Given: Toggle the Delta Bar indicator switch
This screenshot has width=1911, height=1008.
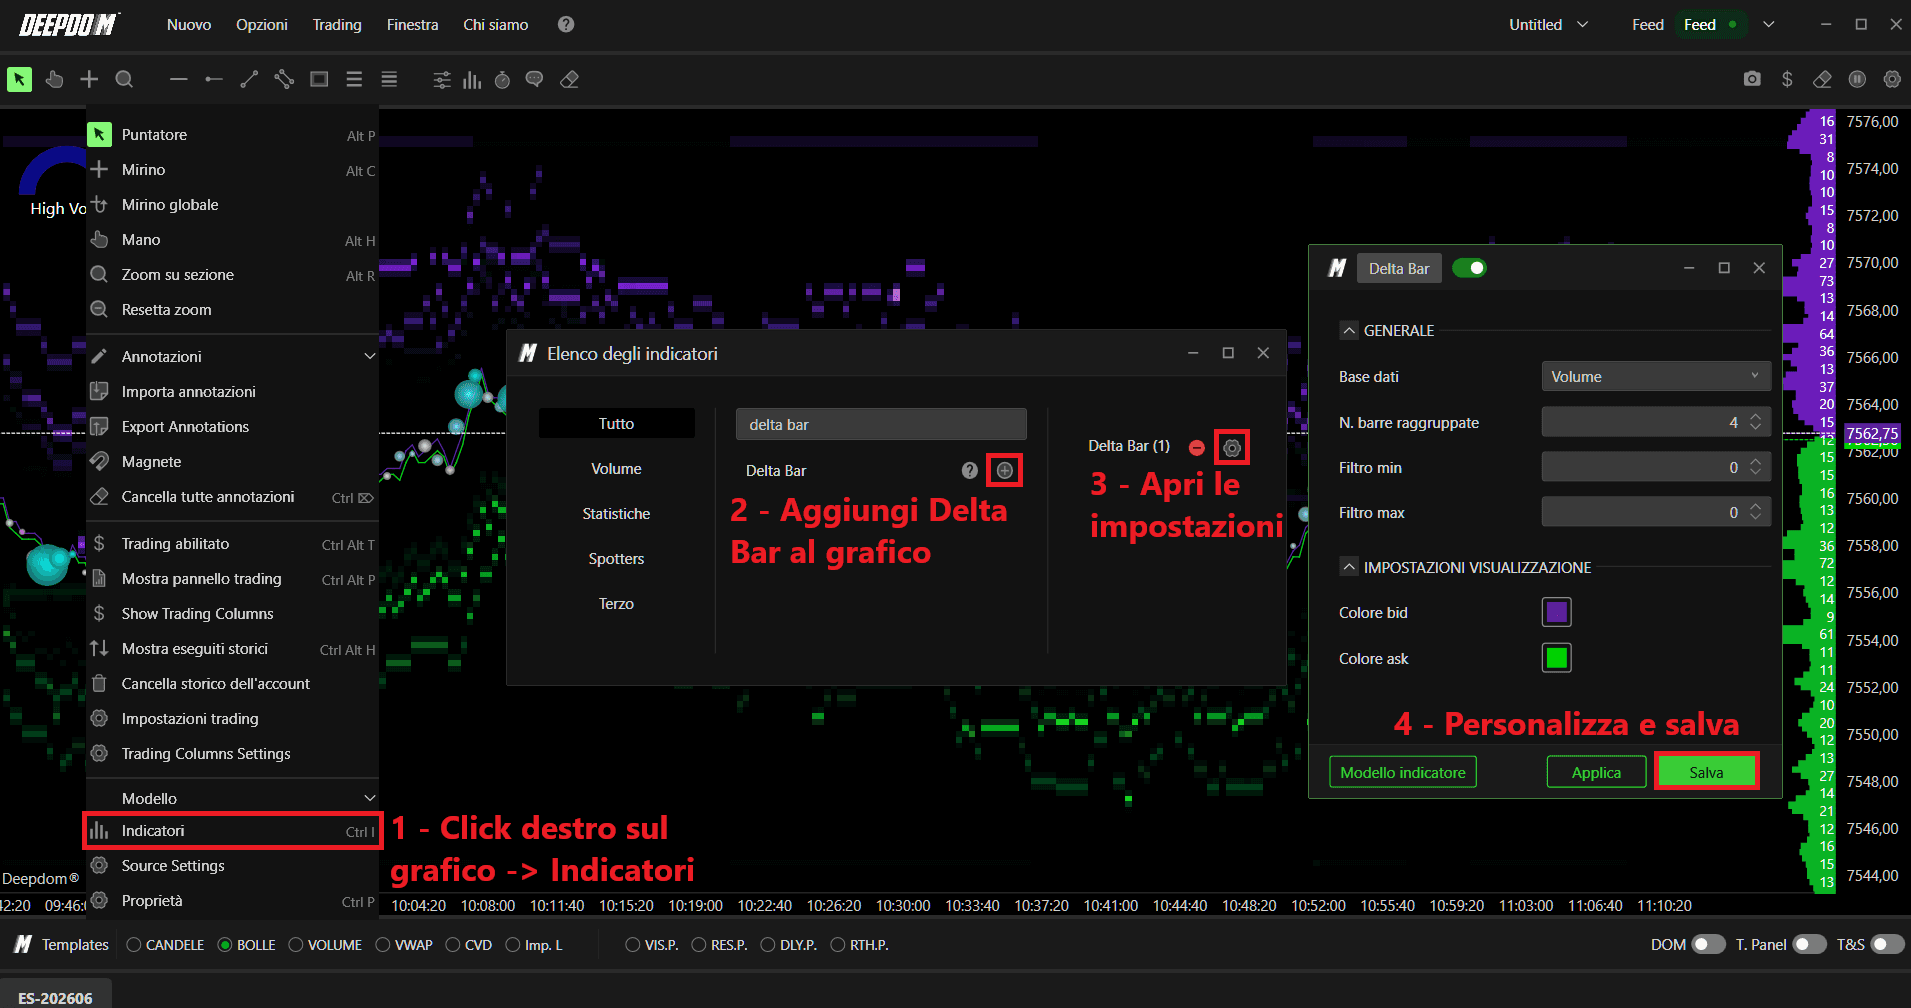Looking at the screenshot, I should click(x=1469, y=268).
